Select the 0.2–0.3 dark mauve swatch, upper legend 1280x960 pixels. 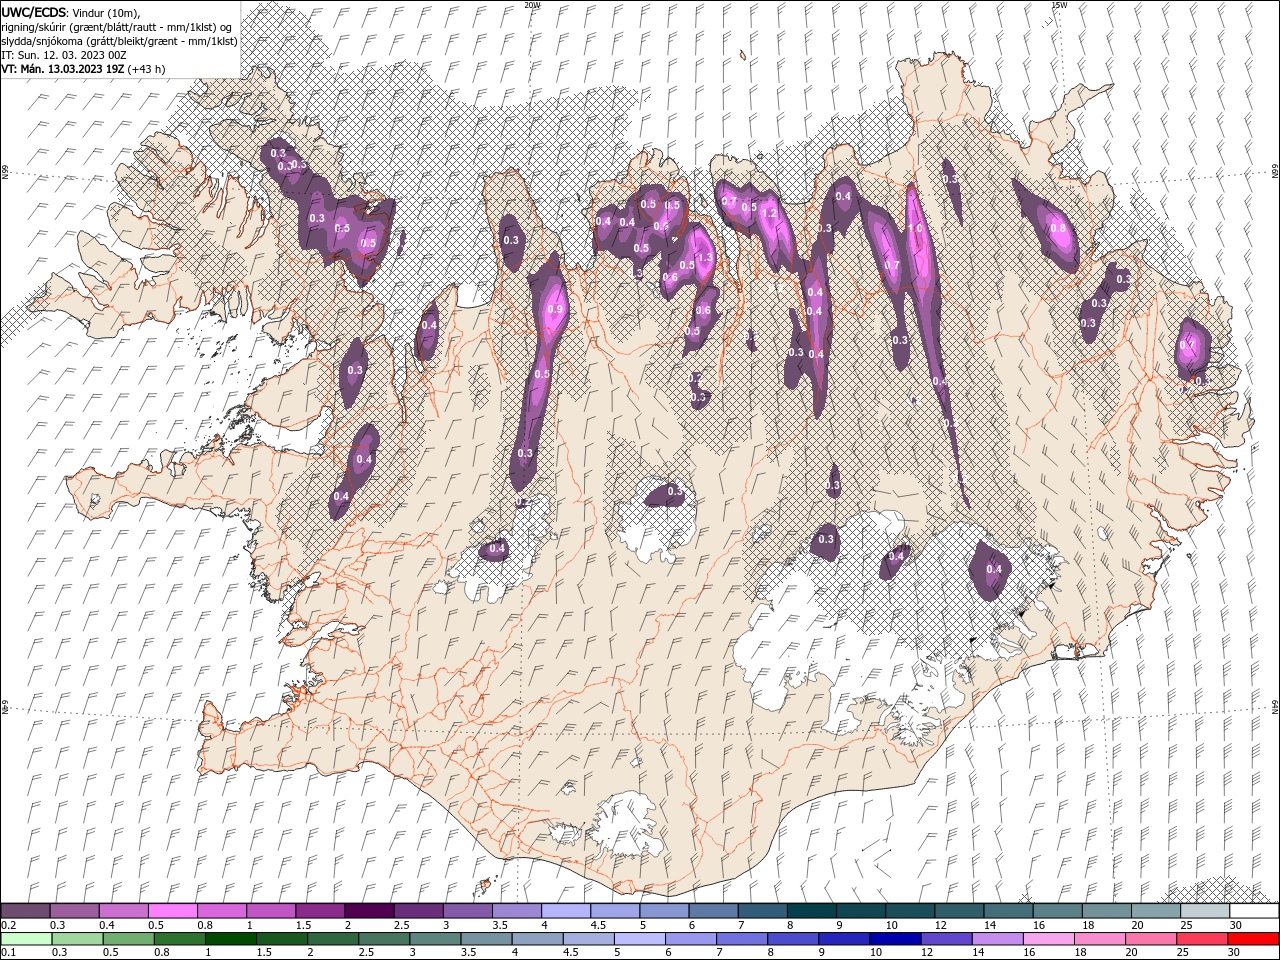(x=25, y=911)
